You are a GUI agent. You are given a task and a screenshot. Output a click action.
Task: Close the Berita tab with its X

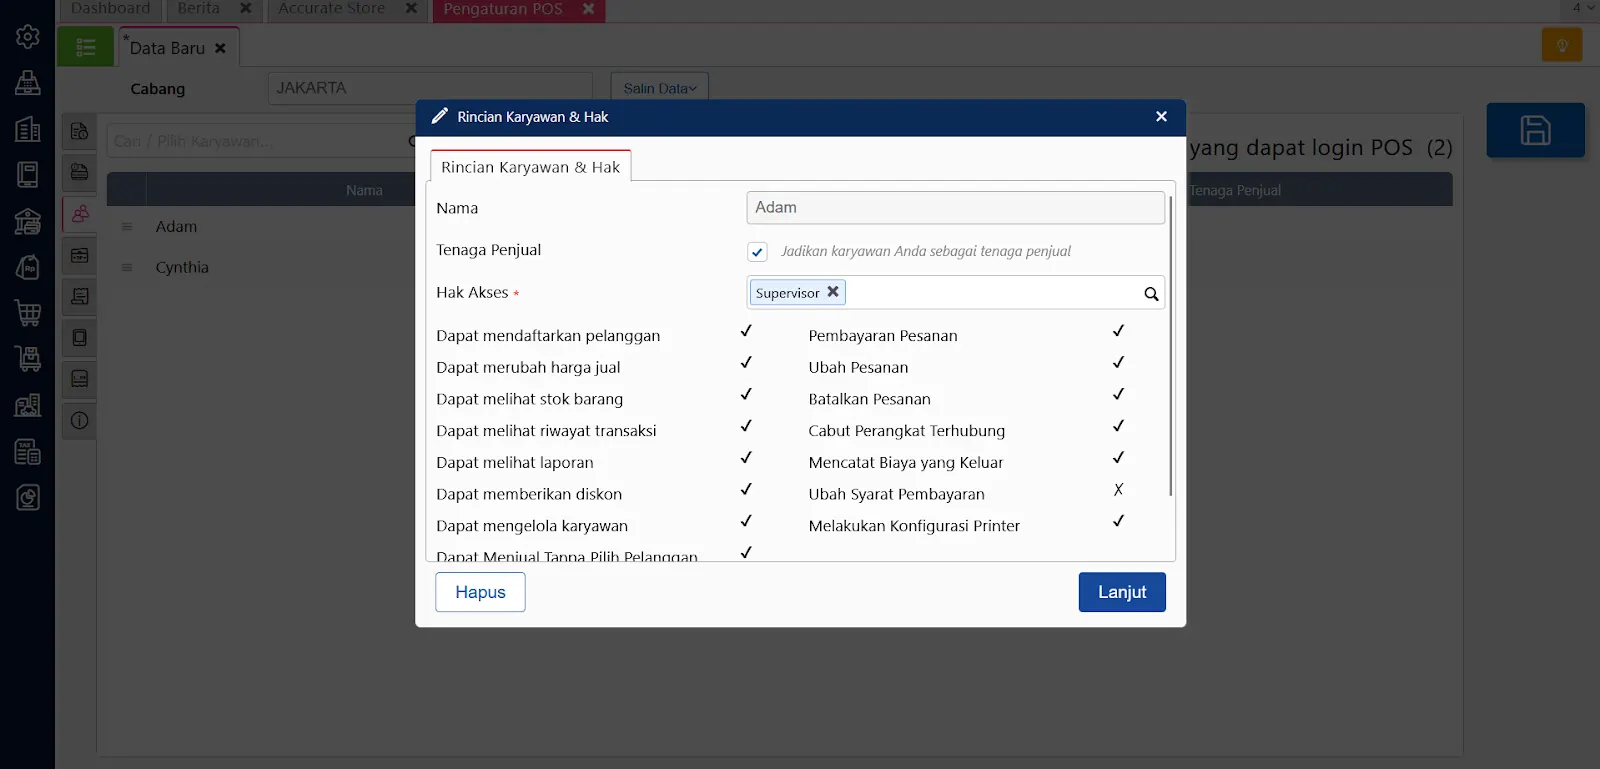point(246,9)
